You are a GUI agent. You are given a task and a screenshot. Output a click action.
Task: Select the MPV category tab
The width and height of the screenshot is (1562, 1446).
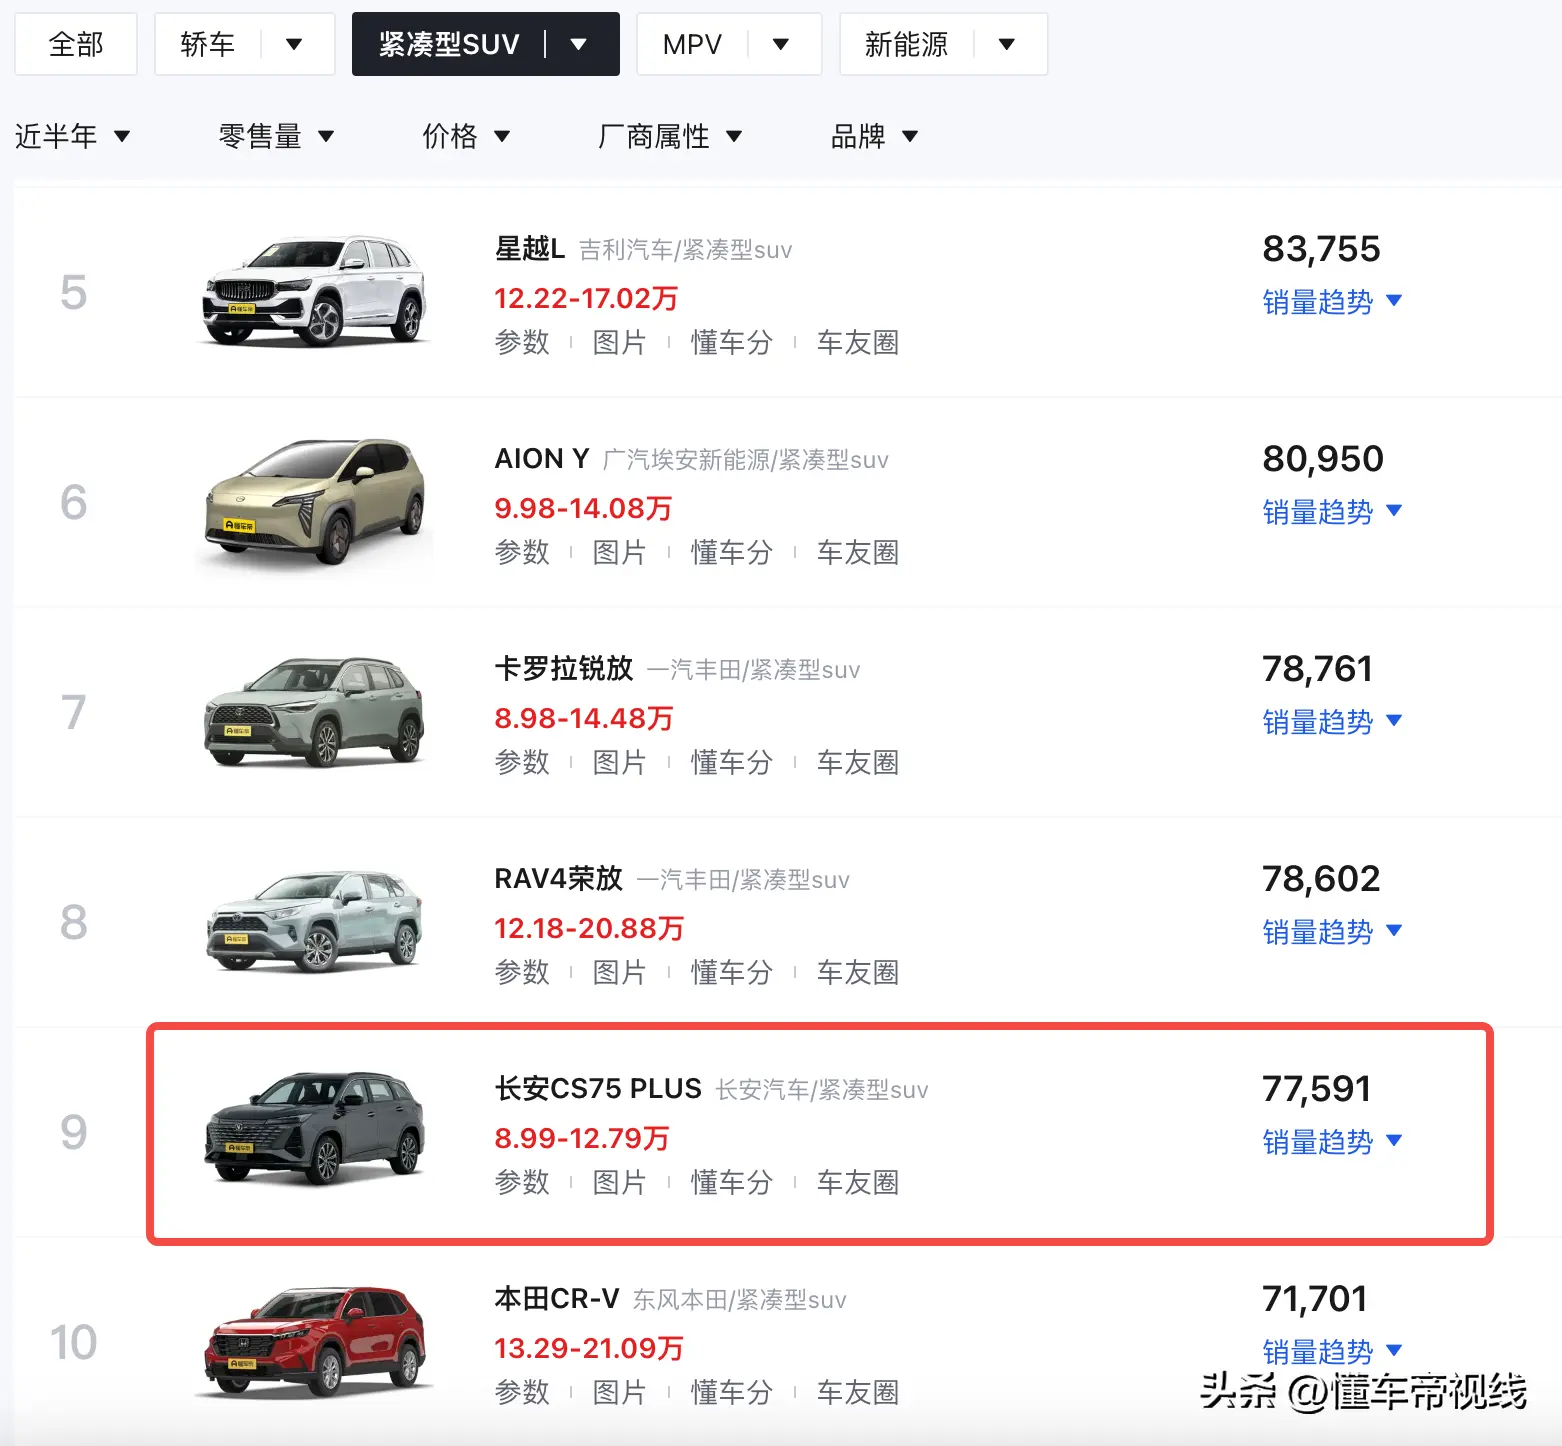[x=692, y=44]
